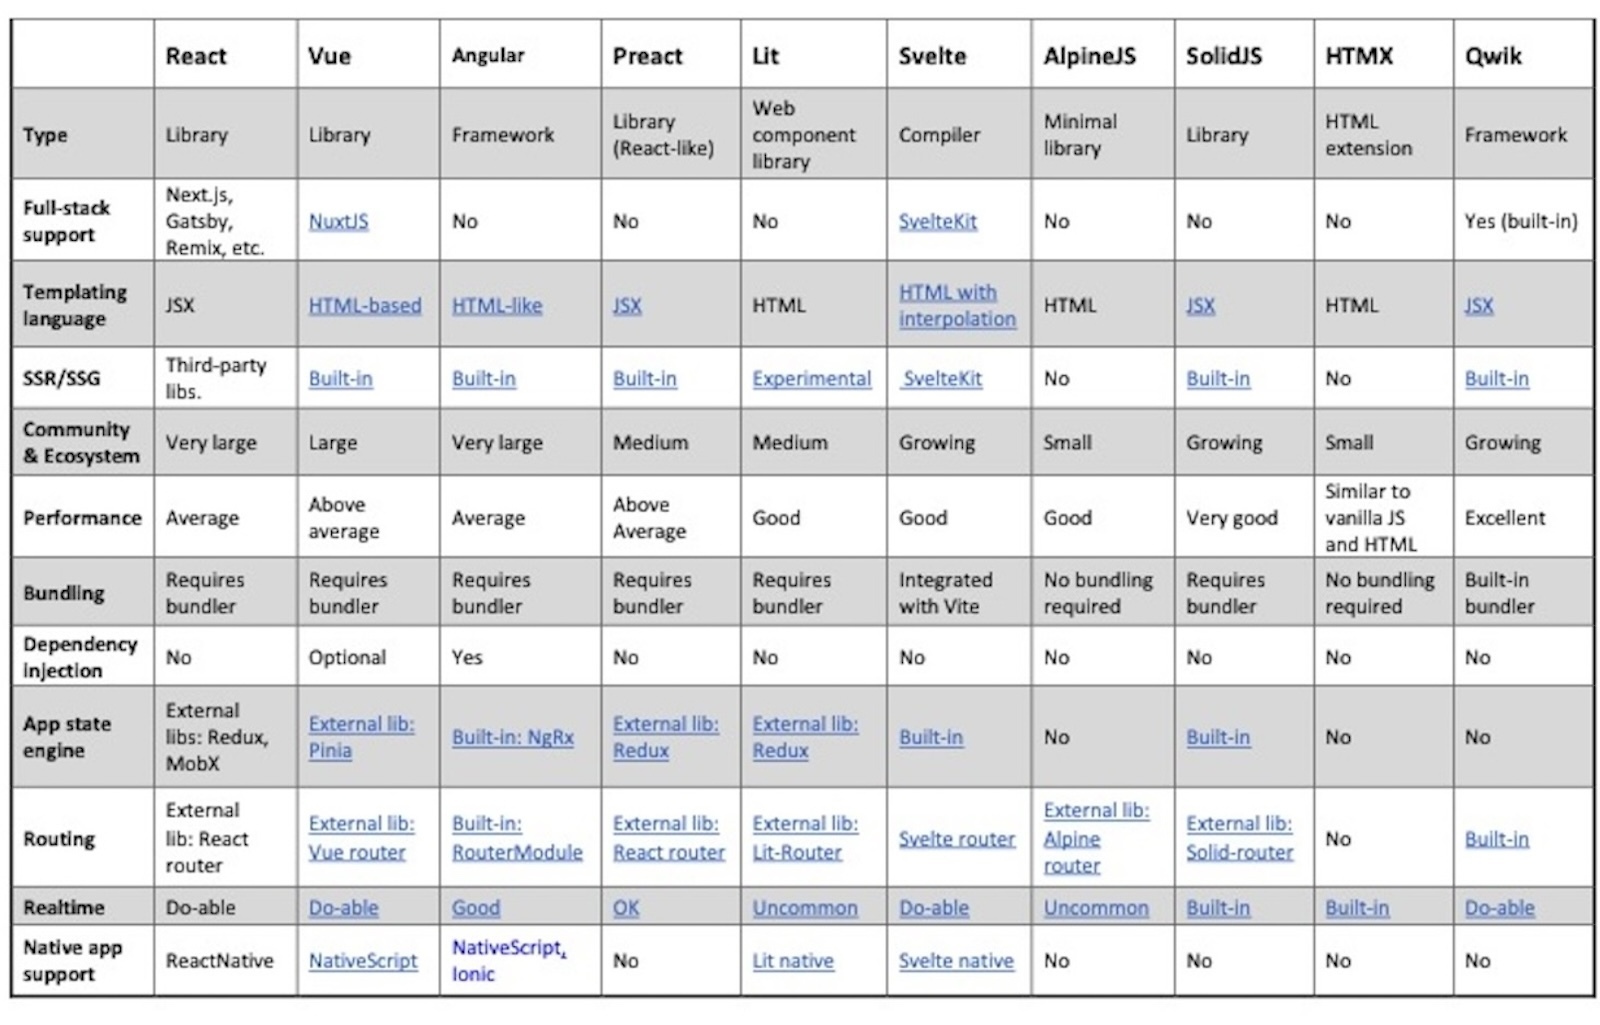
Task: Open the HTML with interpolation link
Action: [x=956, y=305]
